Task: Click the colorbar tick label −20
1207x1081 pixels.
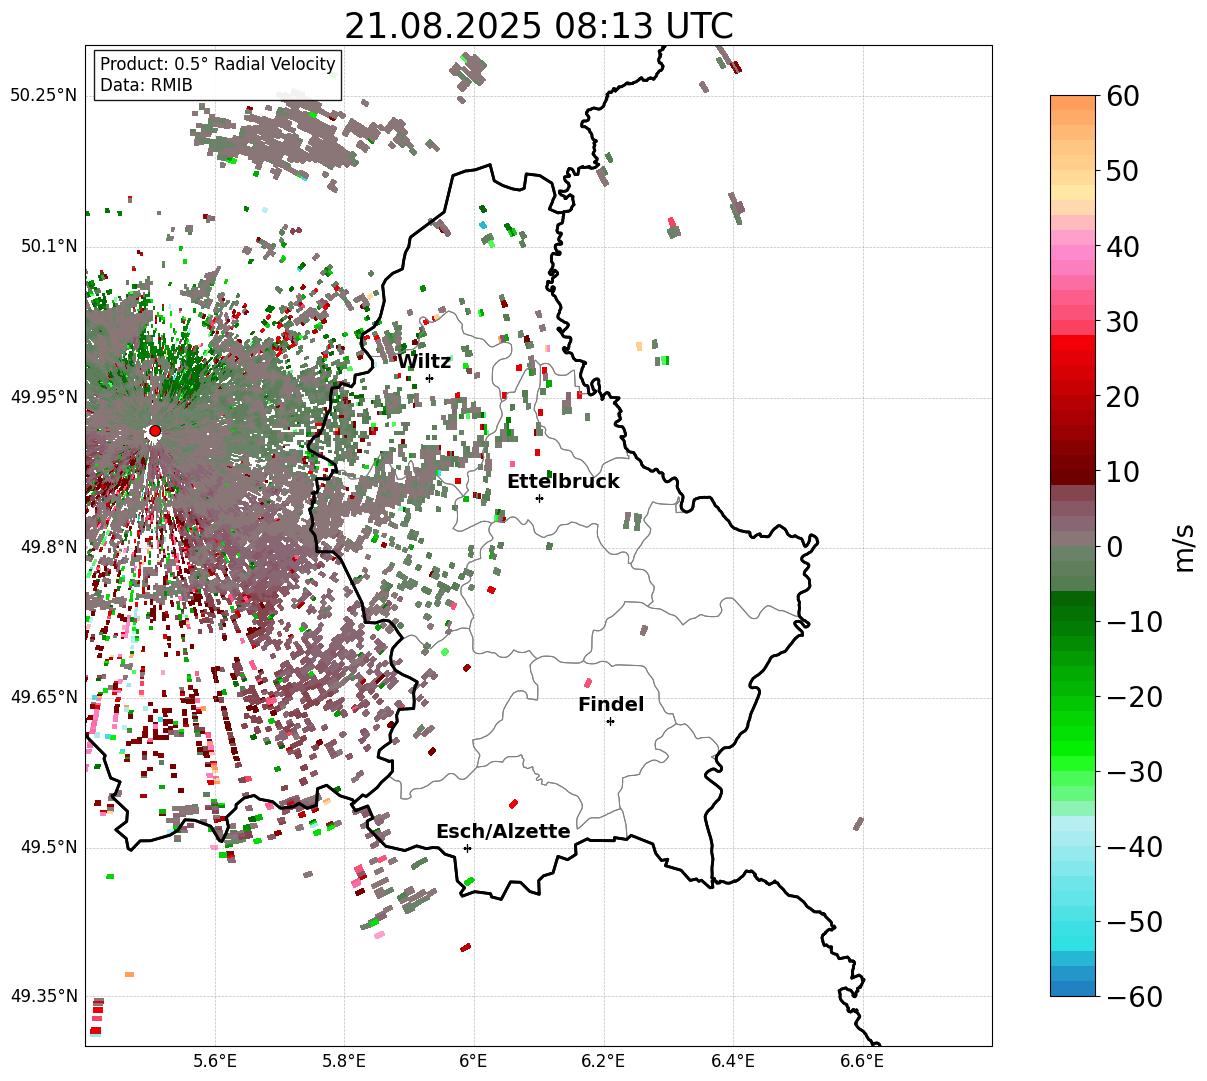Action: (1134, 697)
